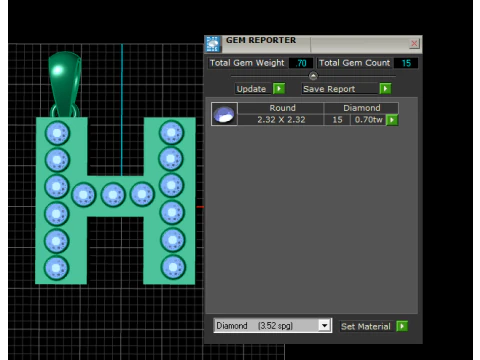This screenshot has width=480, height=360.
Task: Click the green arrow next to Save Report
Action: 385,89
